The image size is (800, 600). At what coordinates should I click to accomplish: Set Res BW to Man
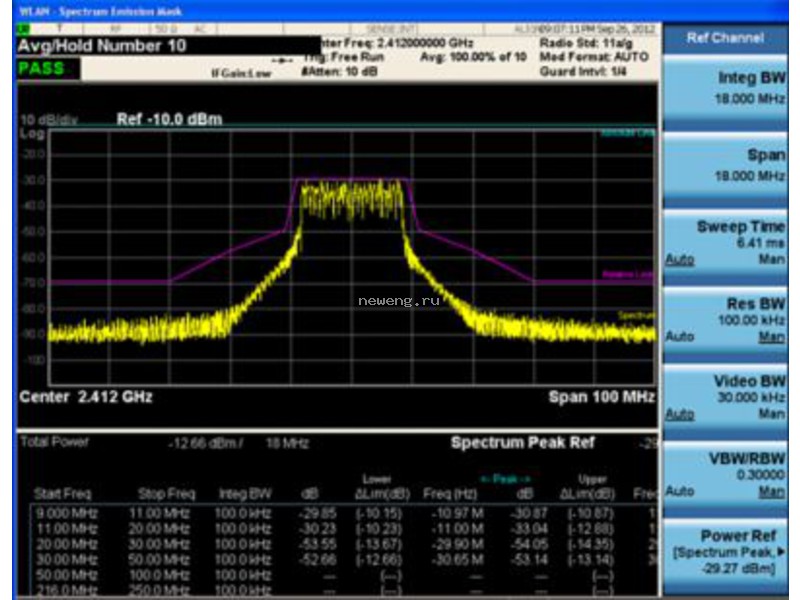771,337
